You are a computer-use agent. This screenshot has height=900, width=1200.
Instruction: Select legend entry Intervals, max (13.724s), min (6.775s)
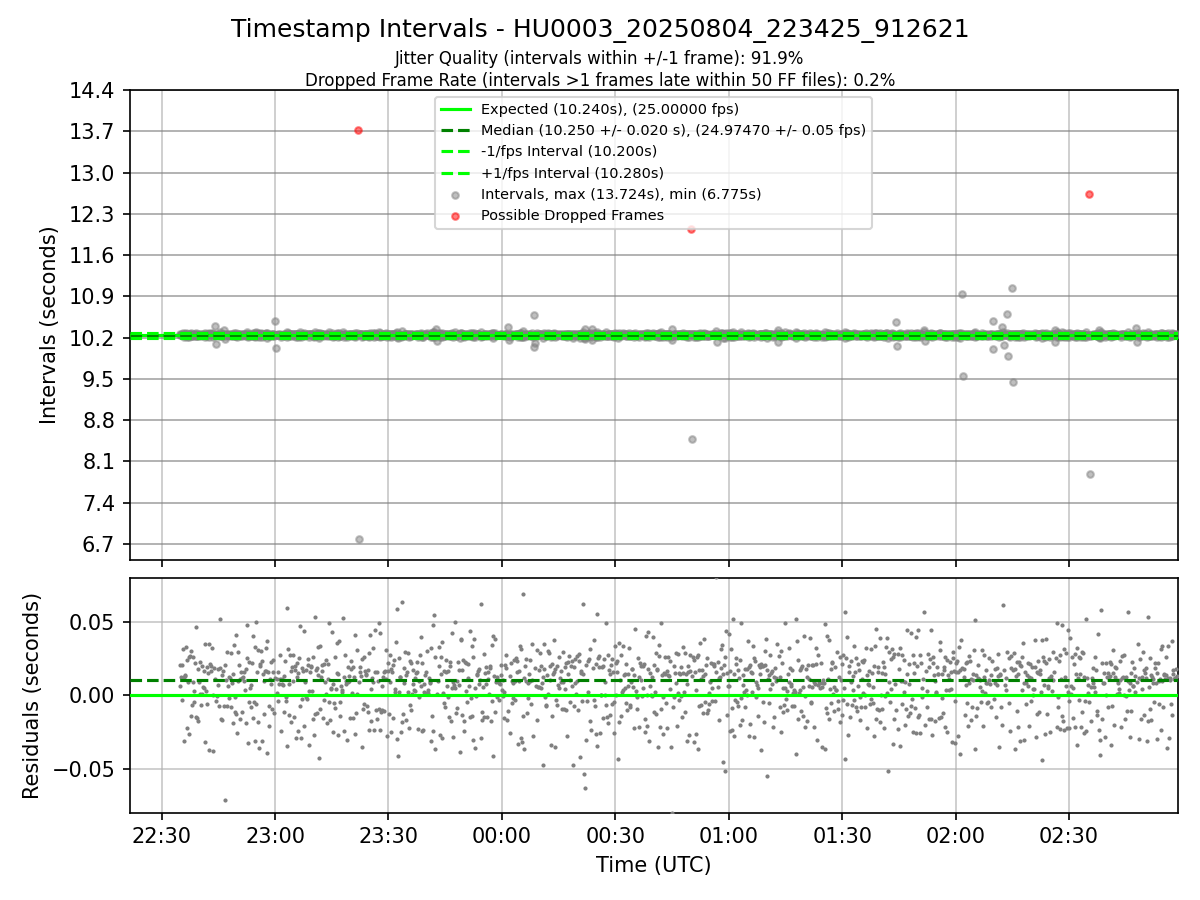(621, 194)
